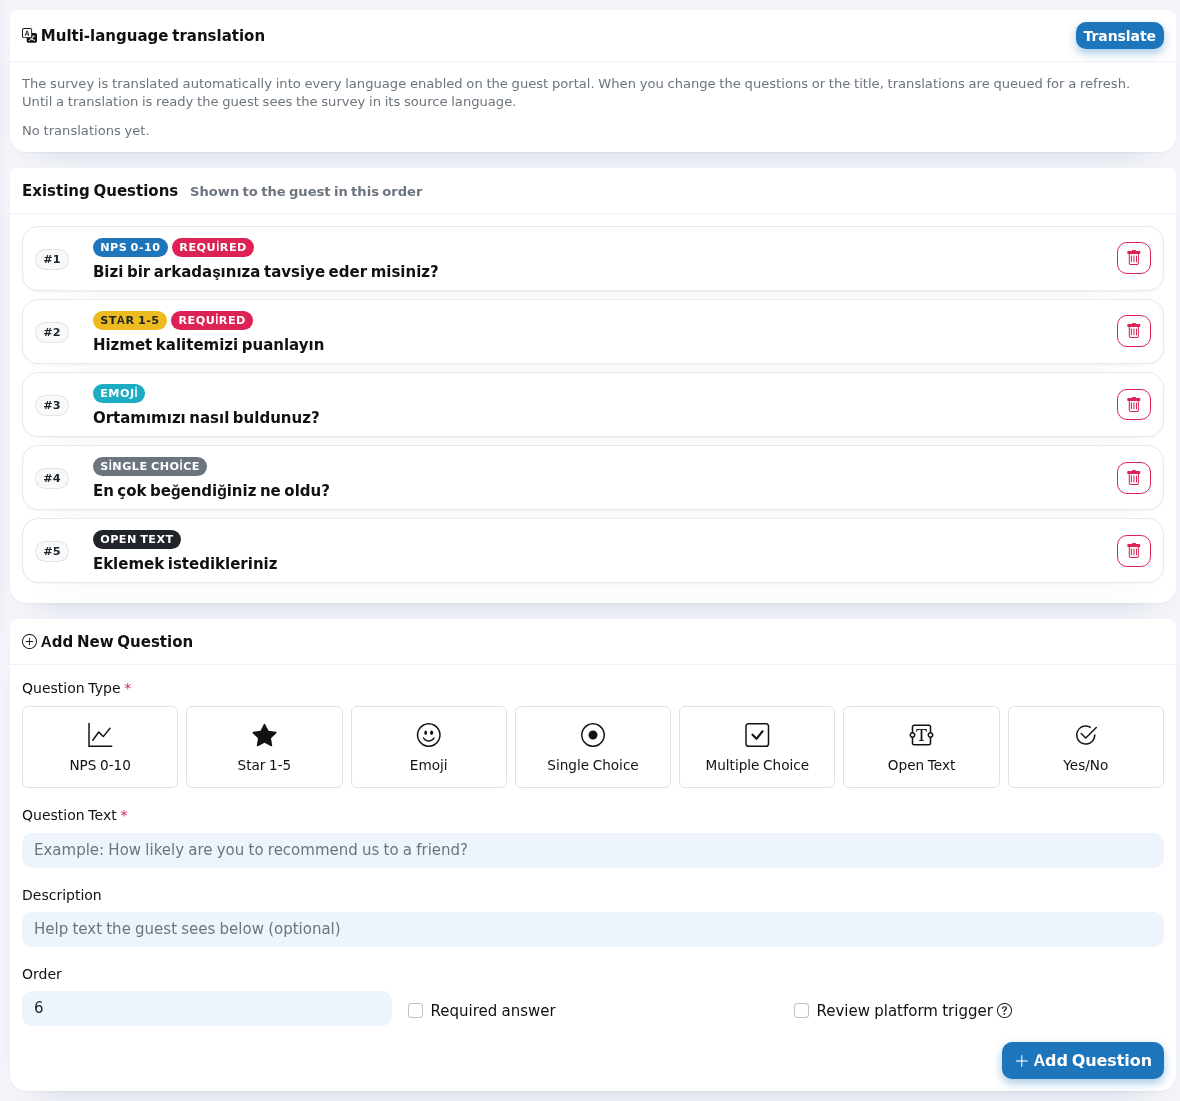Focus the Question Text input field
The height and width of the screenshot is (1101, 1180).
(592, 850)
